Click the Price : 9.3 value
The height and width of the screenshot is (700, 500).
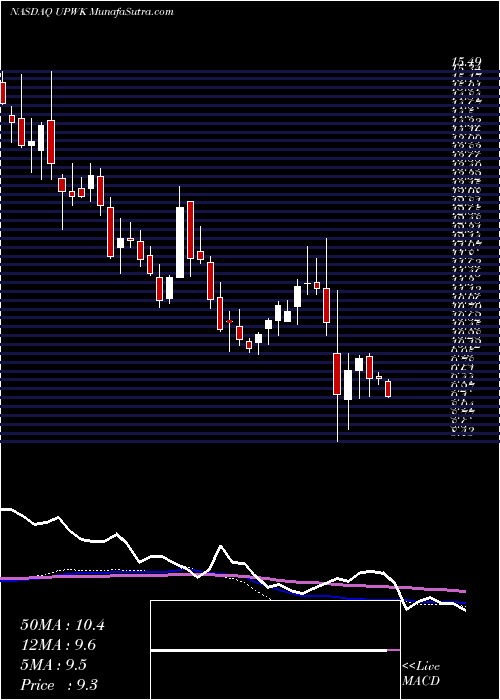point(59,685)
